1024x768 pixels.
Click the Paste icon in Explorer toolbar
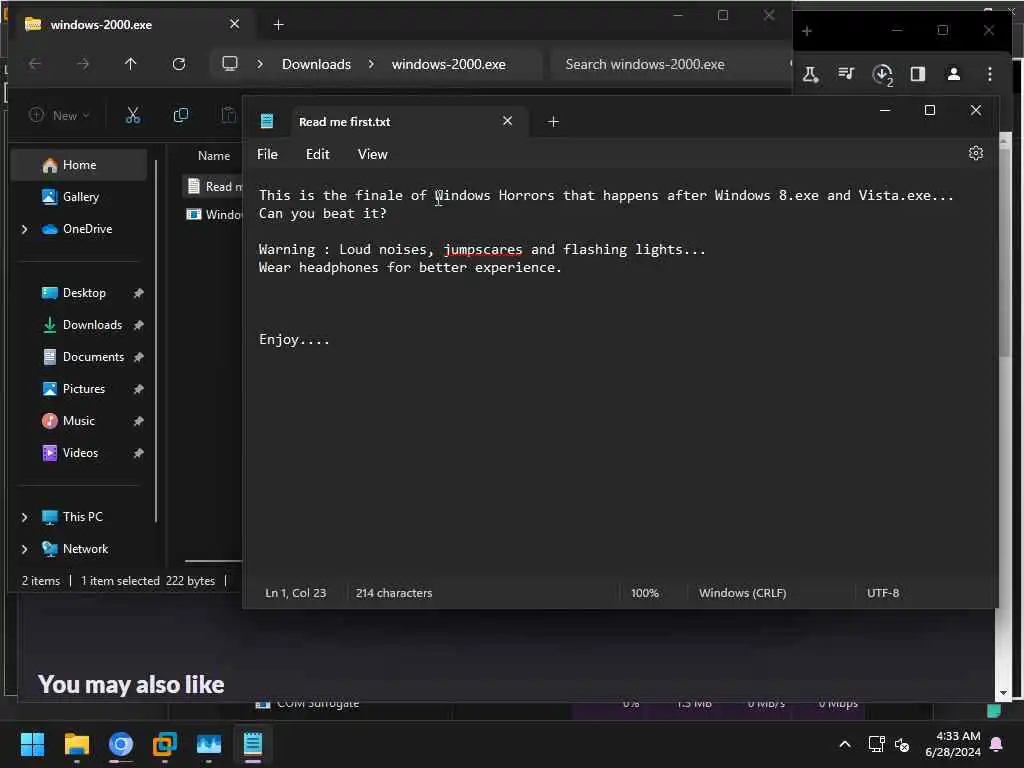[228, 116]
